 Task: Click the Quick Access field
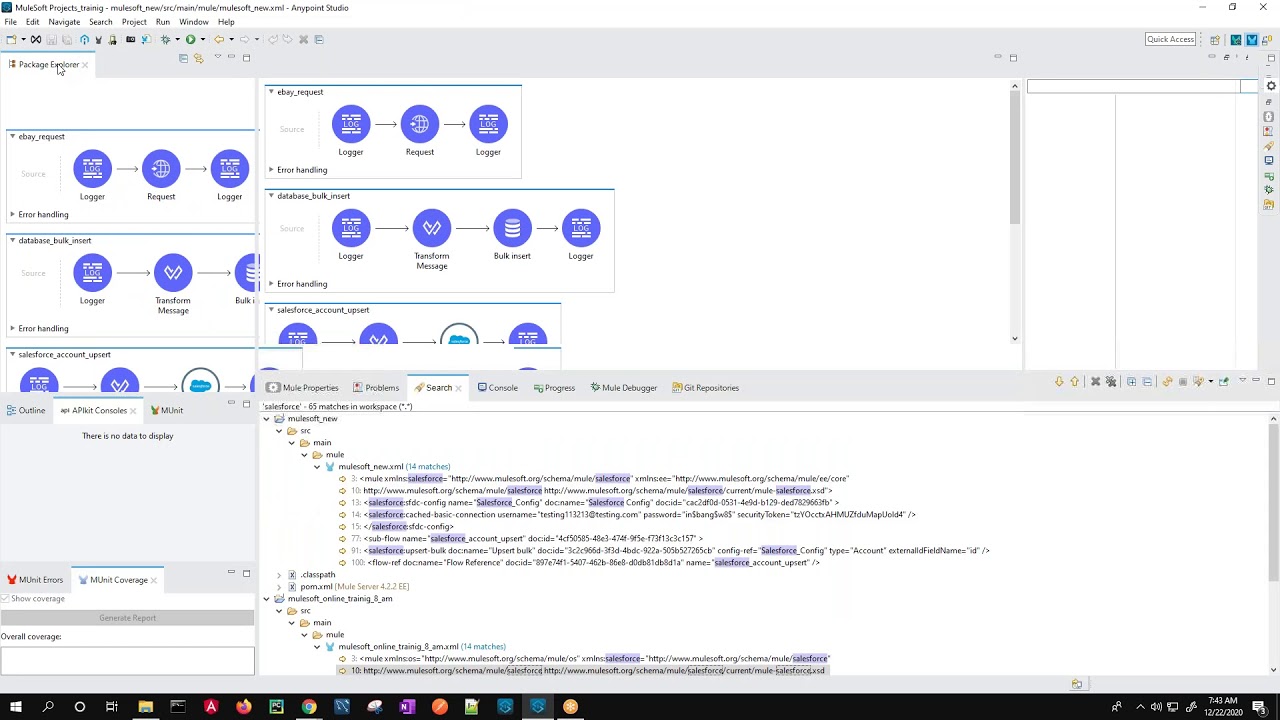click(x=1171, y=39)
